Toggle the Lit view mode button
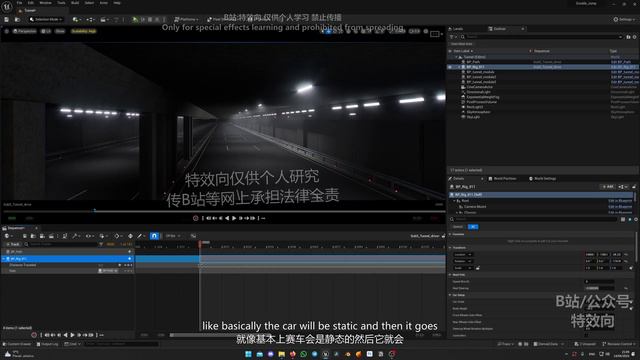 (46, 31)
